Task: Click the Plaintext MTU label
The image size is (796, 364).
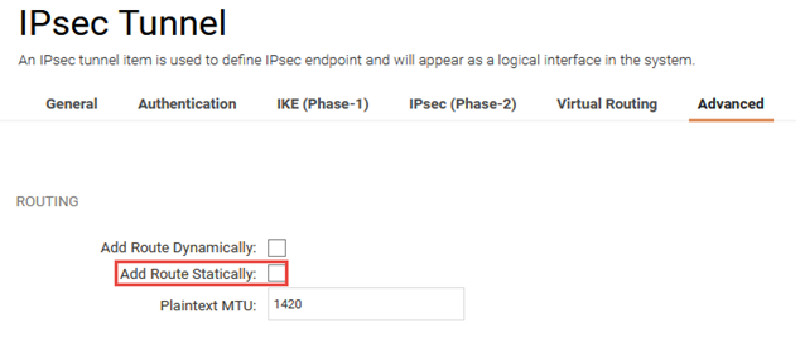Action: coord(209,306)
